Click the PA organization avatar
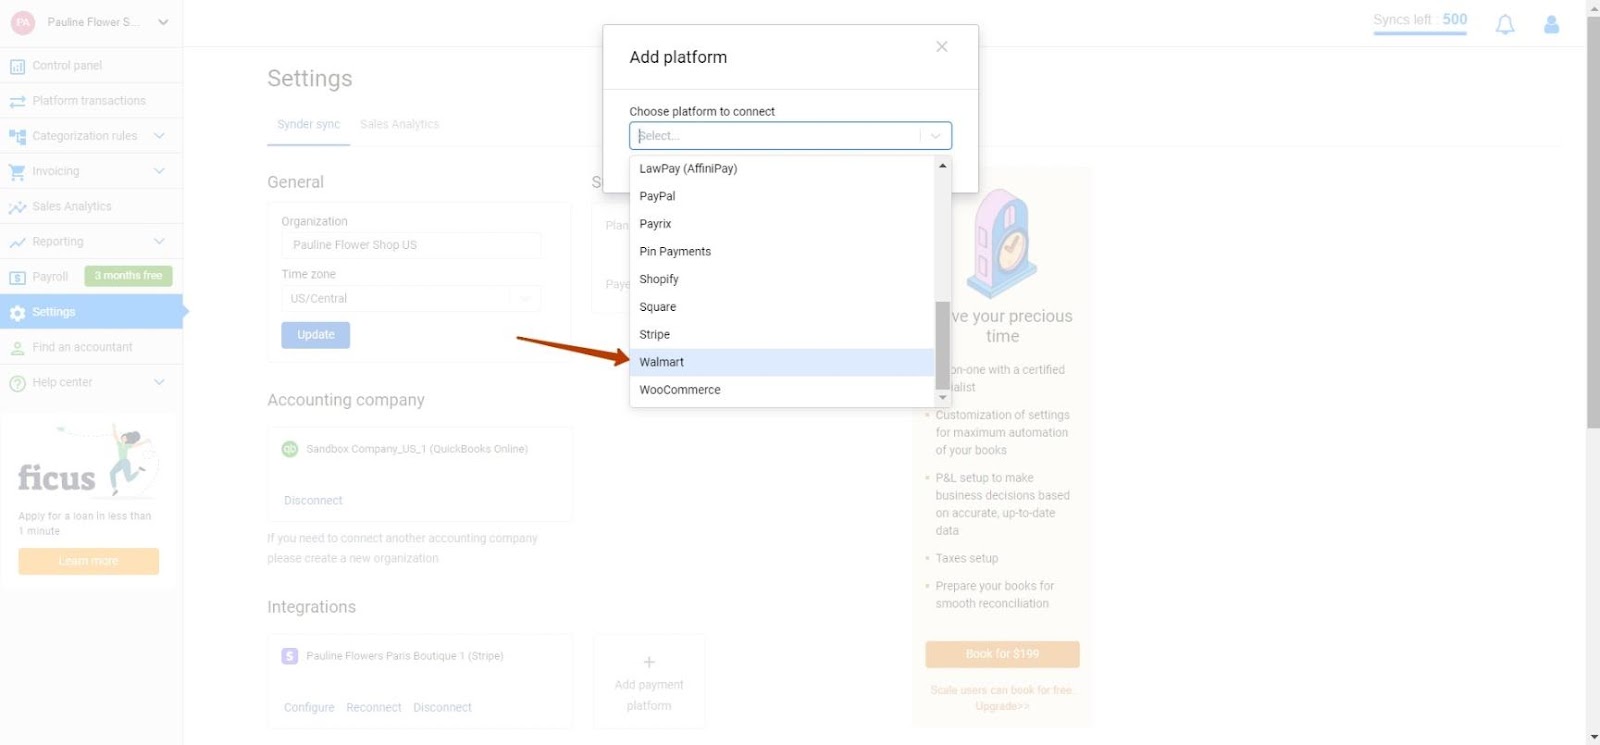 pos(23,22)
